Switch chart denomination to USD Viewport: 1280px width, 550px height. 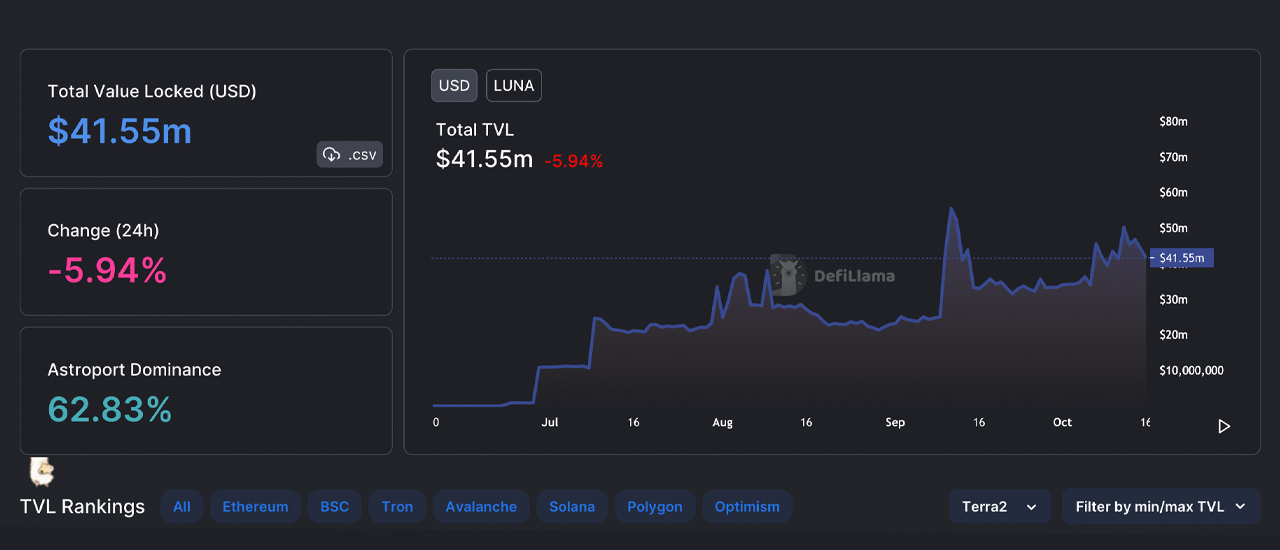pyautogui.click(x=454, y=86)
